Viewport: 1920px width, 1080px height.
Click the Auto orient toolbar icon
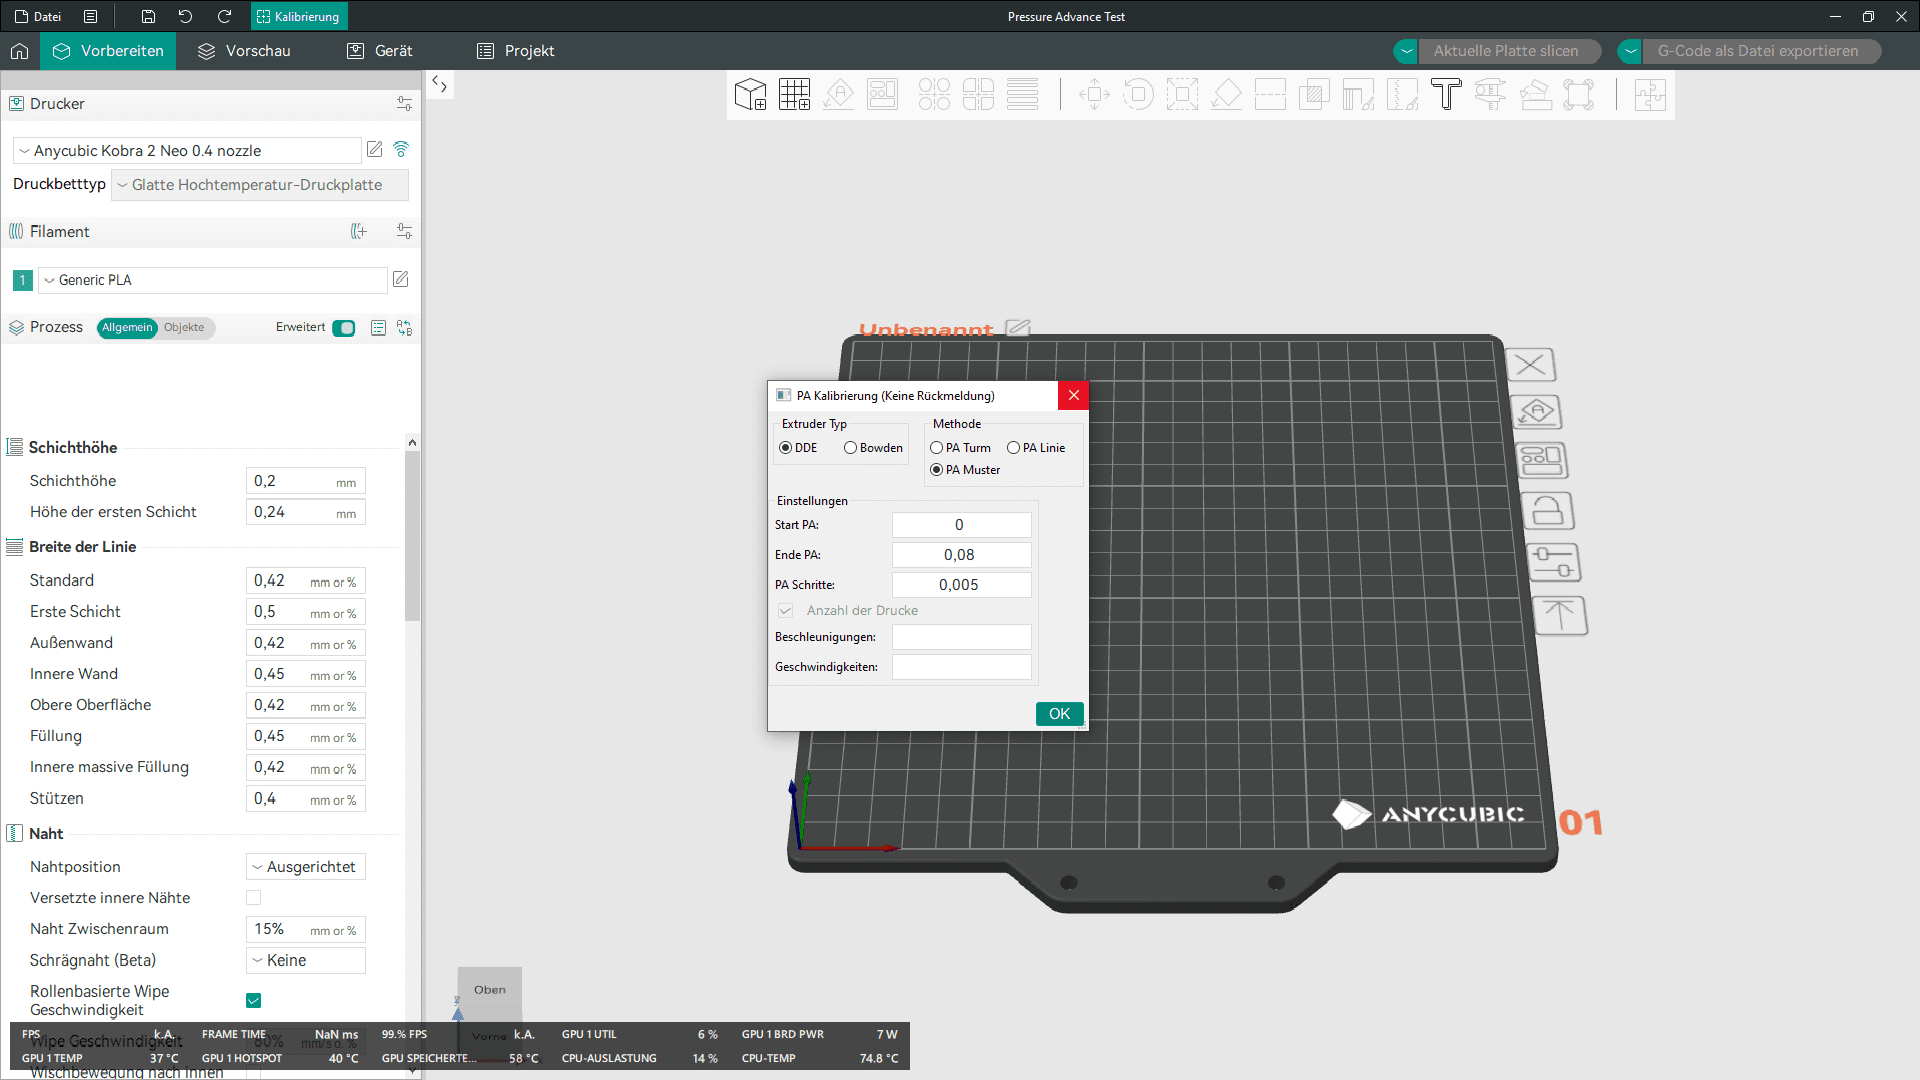click(838, 94)
